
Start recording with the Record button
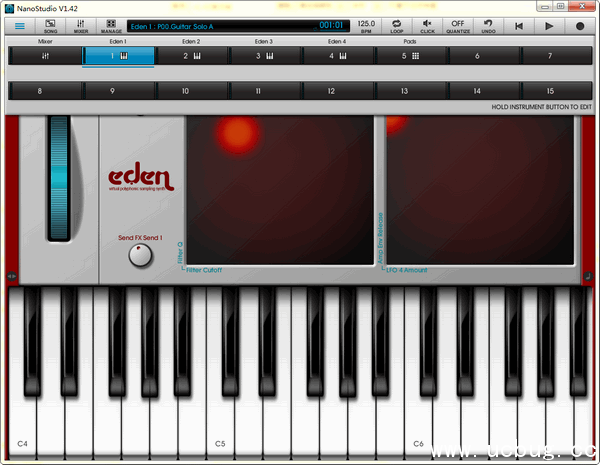pyautogui.click(x=580, y=25)
